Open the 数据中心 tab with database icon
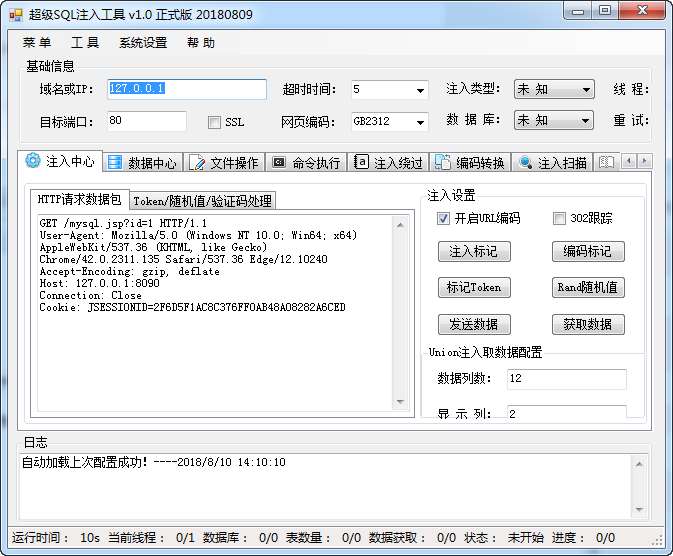673x556 pixels. pyautogui.click(x=115, y=163)
